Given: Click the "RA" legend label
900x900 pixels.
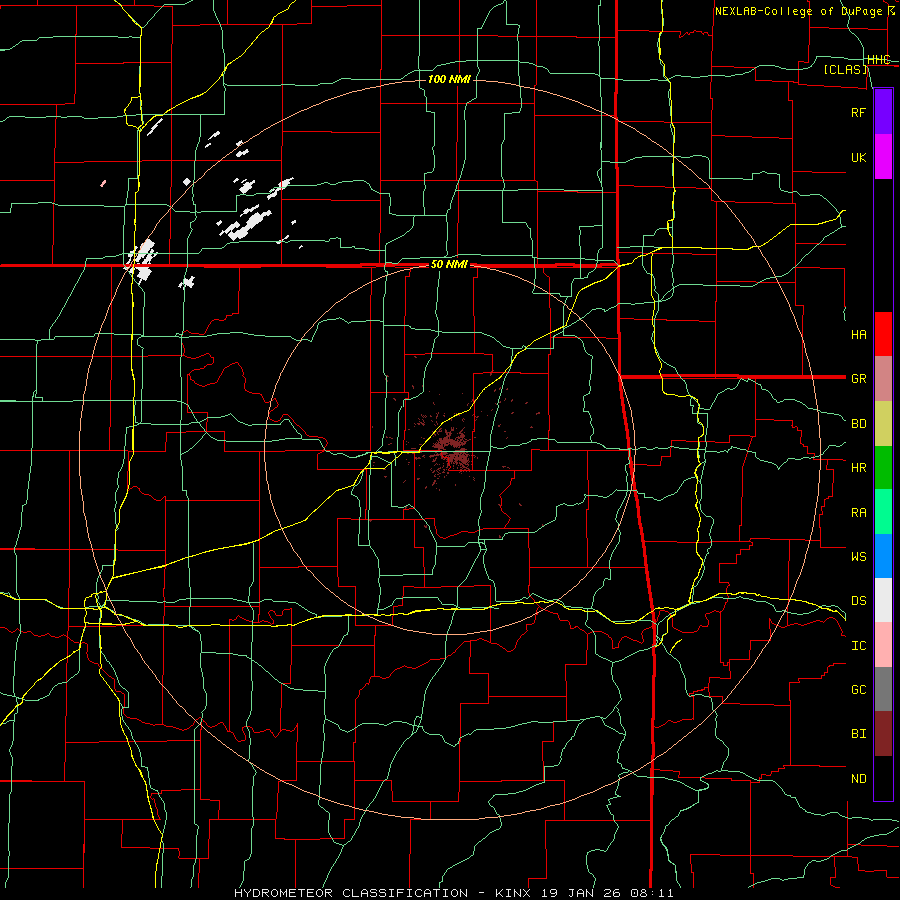Looking at the screenshot, I should coord(859,513).
